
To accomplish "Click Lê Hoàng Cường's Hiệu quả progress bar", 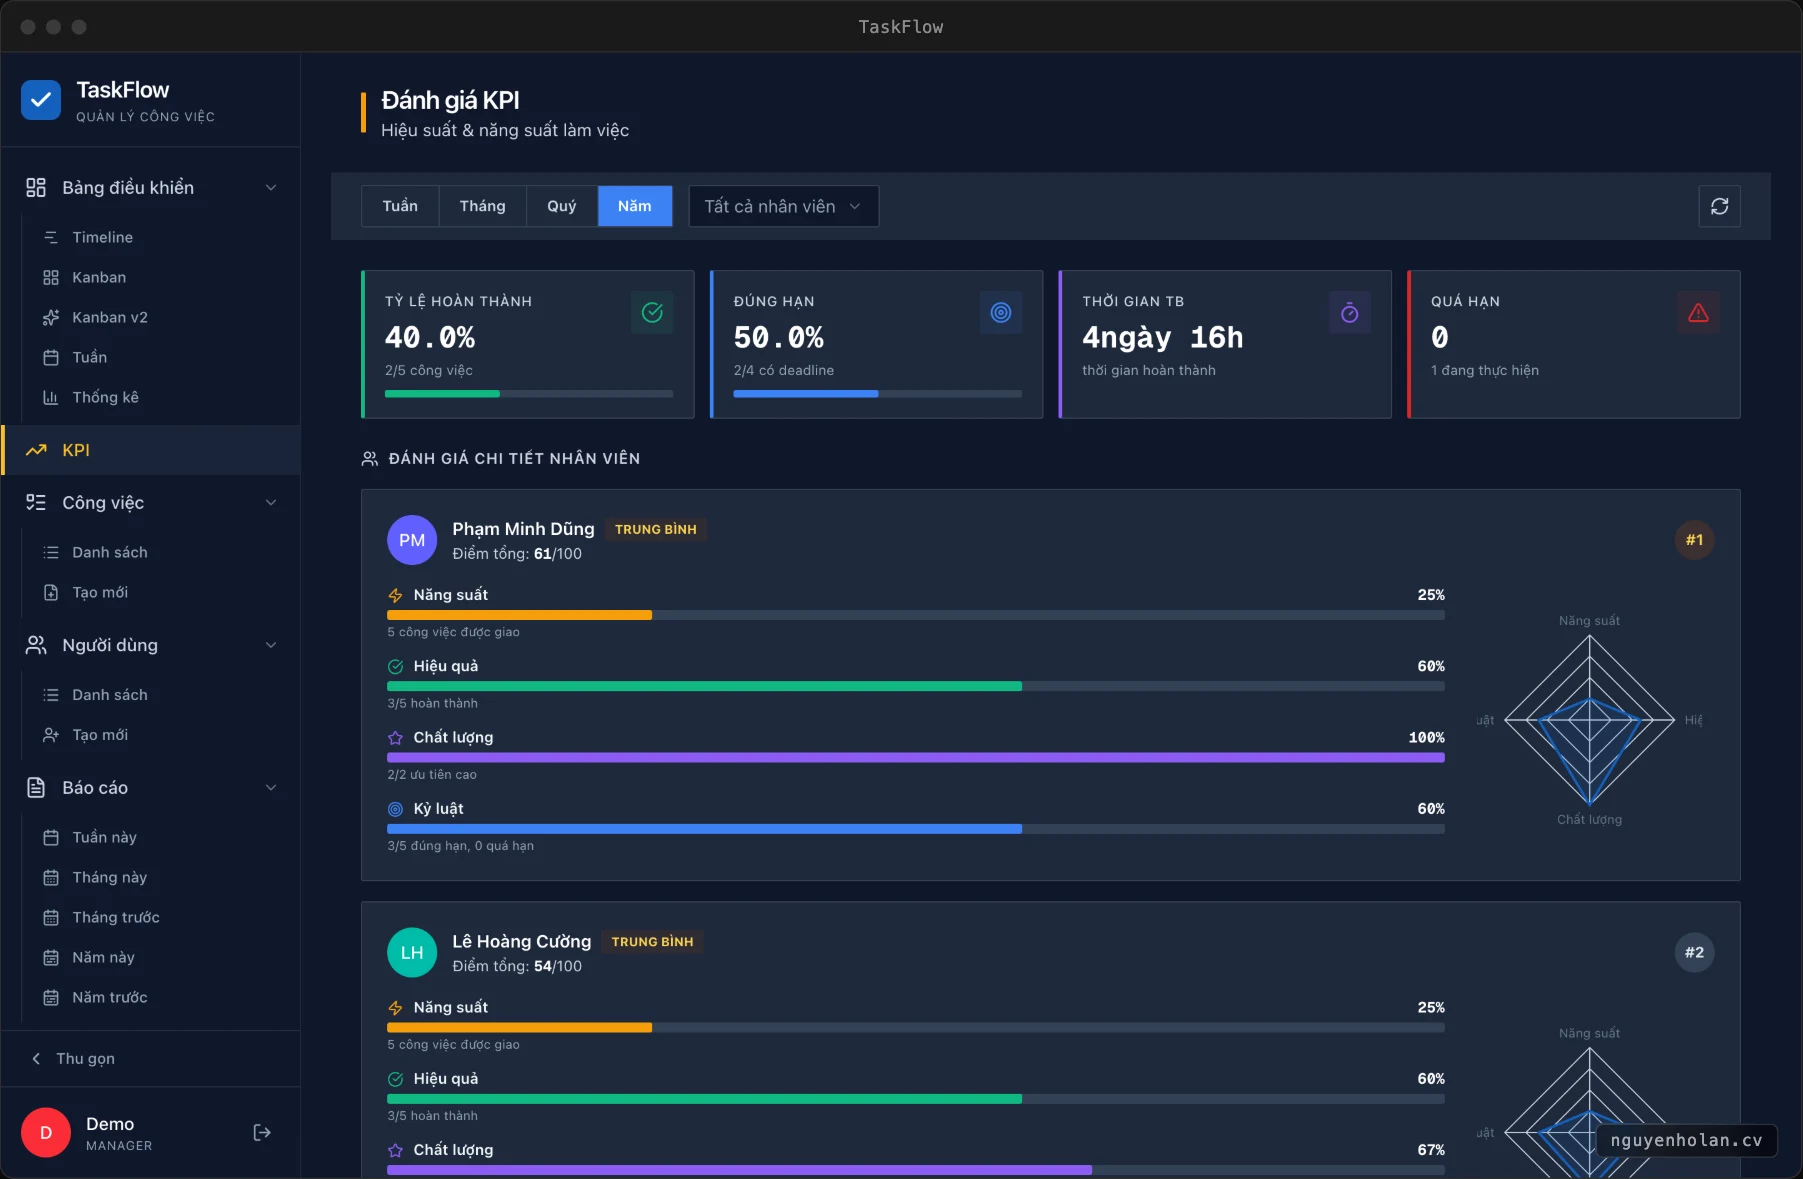I will tap(916, 1099).
